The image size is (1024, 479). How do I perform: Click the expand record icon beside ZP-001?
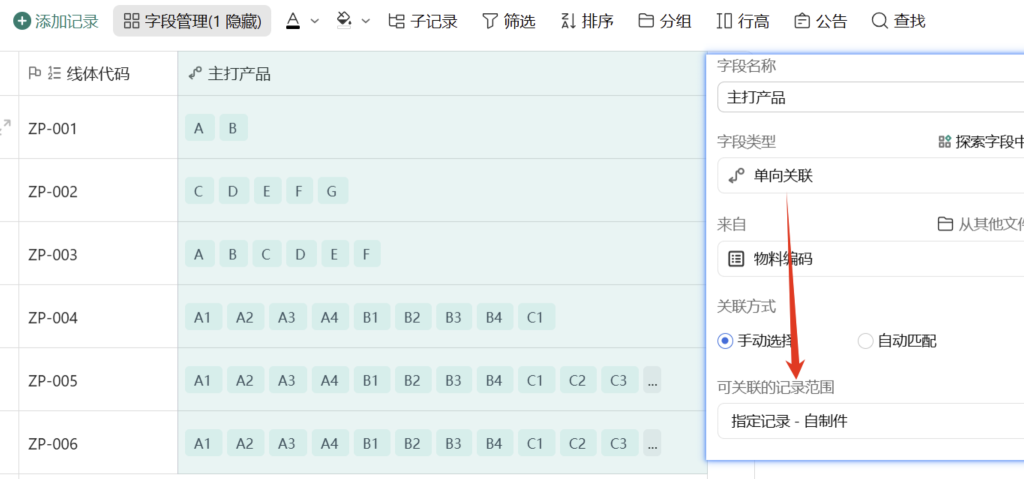(x=5, y=127)
